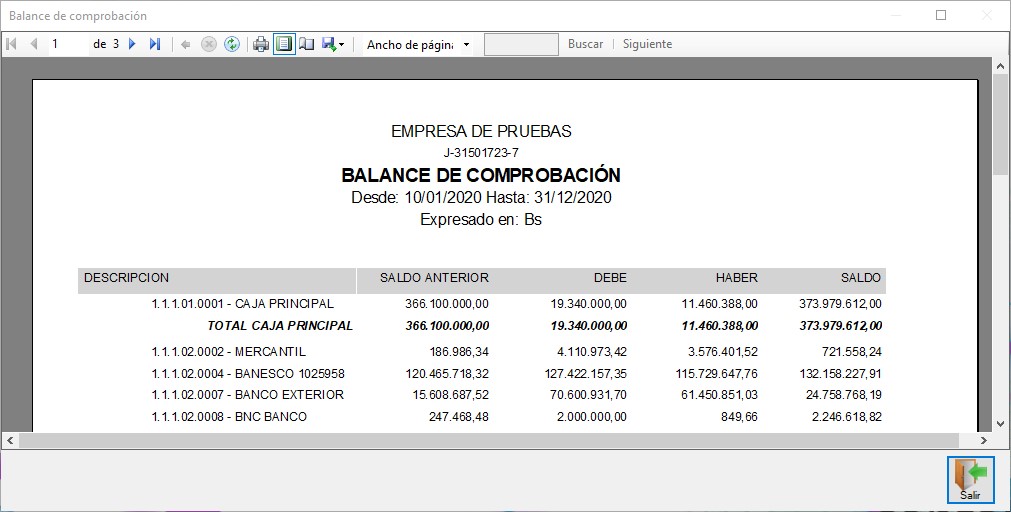This screenshot has height=512, width=1011.
Task: Focus the search text box
Action: click(521, 44)
